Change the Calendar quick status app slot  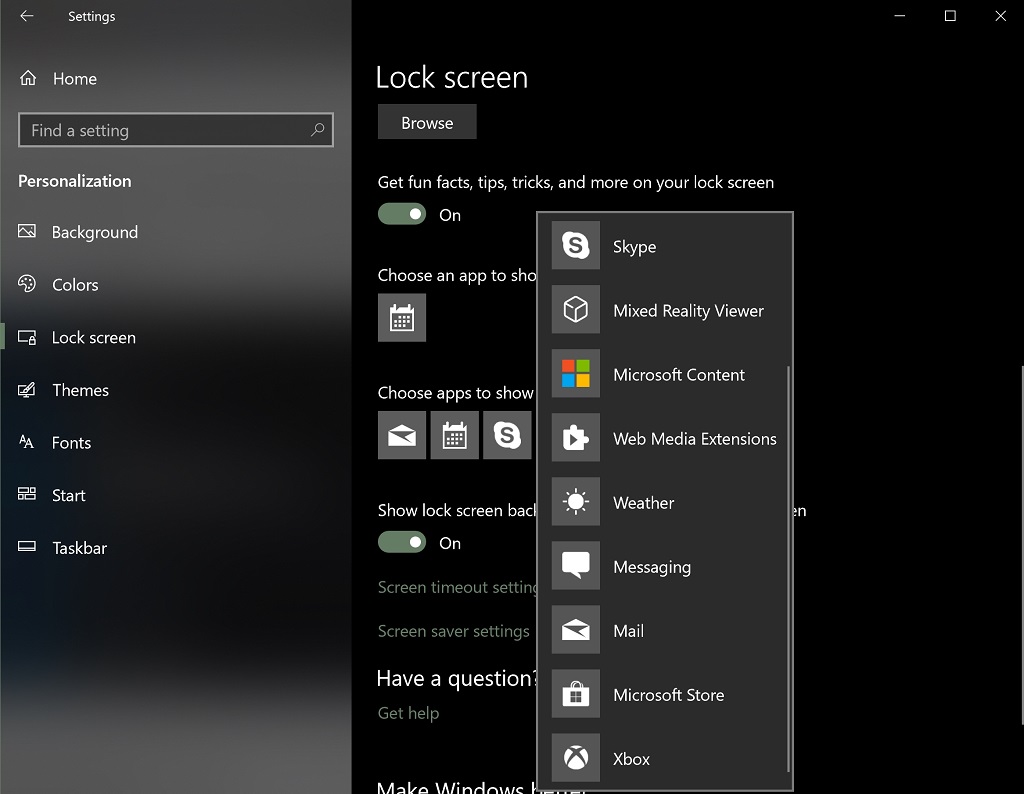[x=455, y=435]
